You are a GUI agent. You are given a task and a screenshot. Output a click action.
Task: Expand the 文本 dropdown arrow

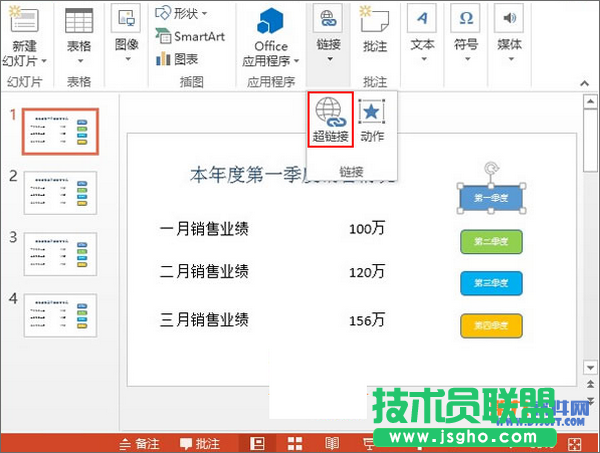coord(424,59)
